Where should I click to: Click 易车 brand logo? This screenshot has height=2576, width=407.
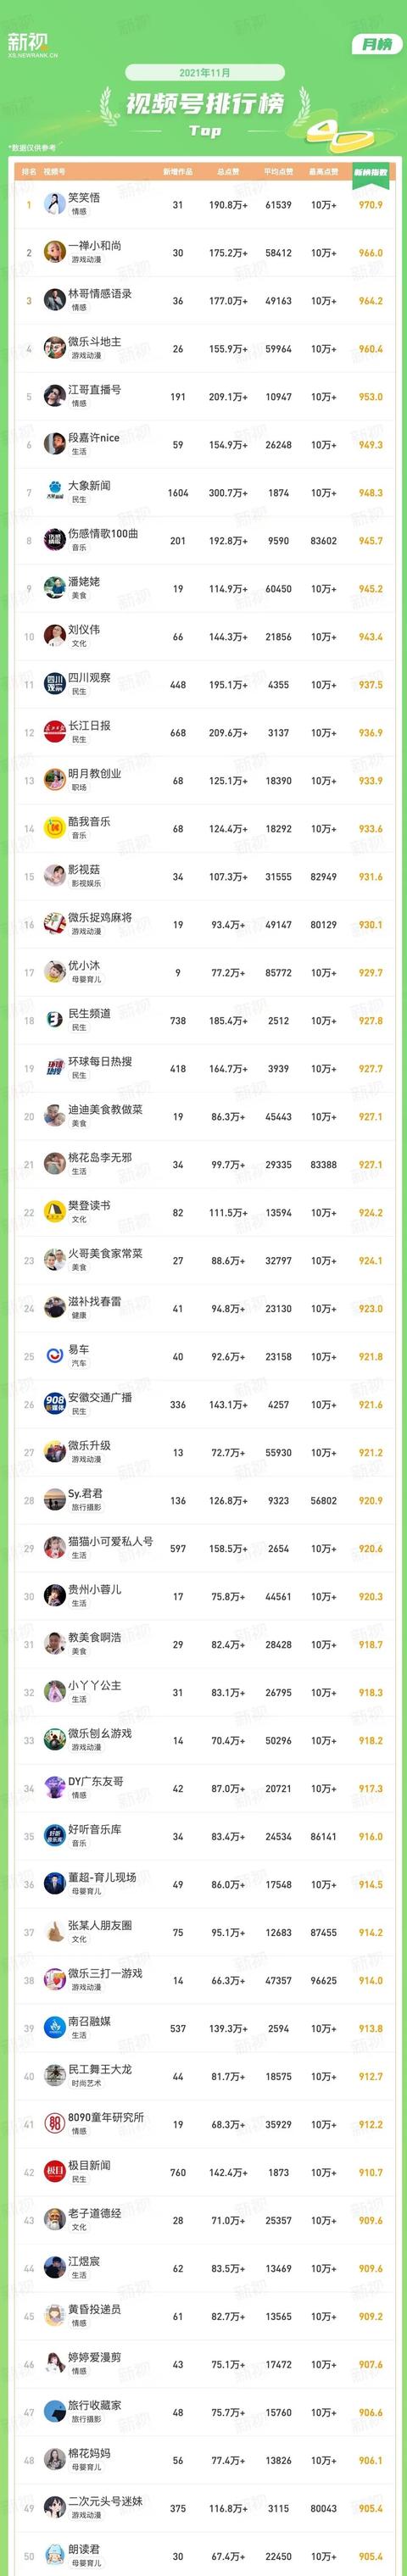coord(54,1357)
